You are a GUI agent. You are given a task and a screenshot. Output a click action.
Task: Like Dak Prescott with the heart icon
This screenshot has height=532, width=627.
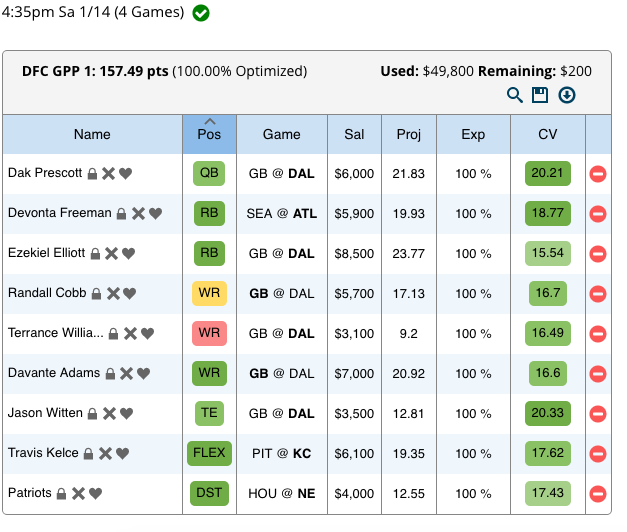pyautogui.click(x=126, y=174)
